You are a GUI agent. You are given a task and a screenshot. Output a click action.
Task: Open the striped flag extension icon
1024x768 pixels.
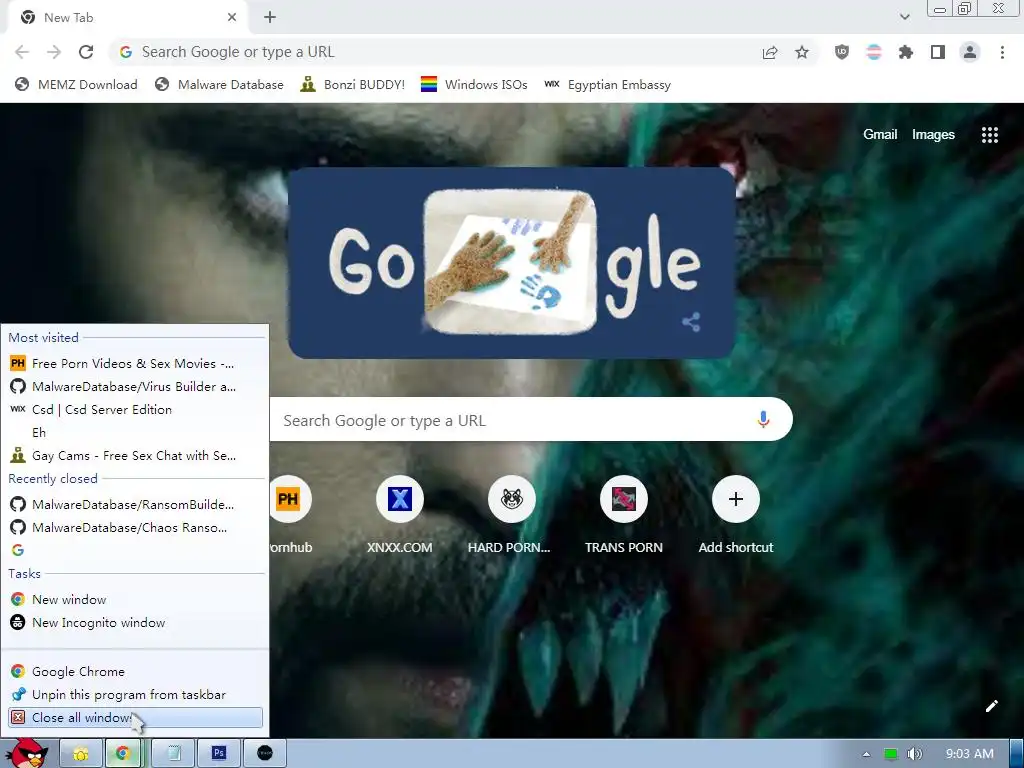tap(874, 52)
